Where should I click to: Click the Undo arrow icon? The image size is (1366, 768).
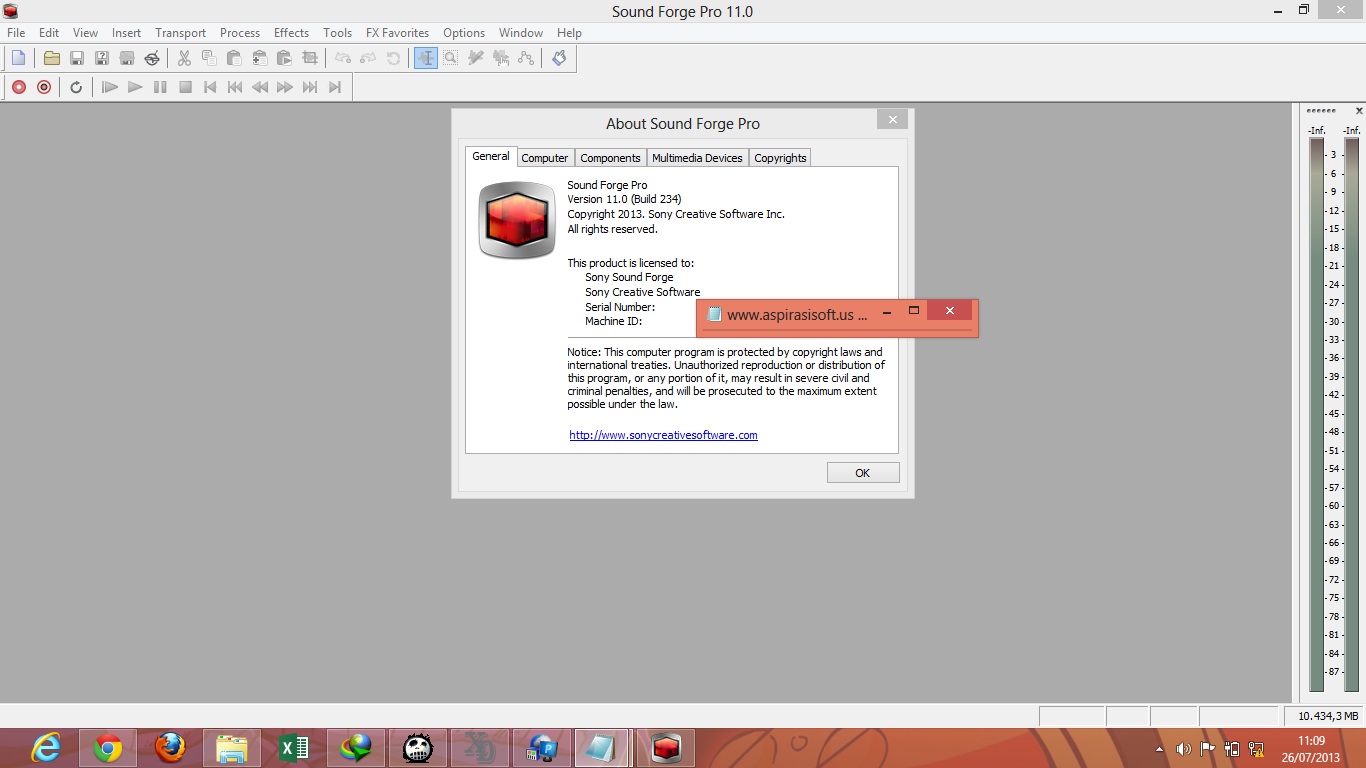pyautogui.click(x=343, y=58)
